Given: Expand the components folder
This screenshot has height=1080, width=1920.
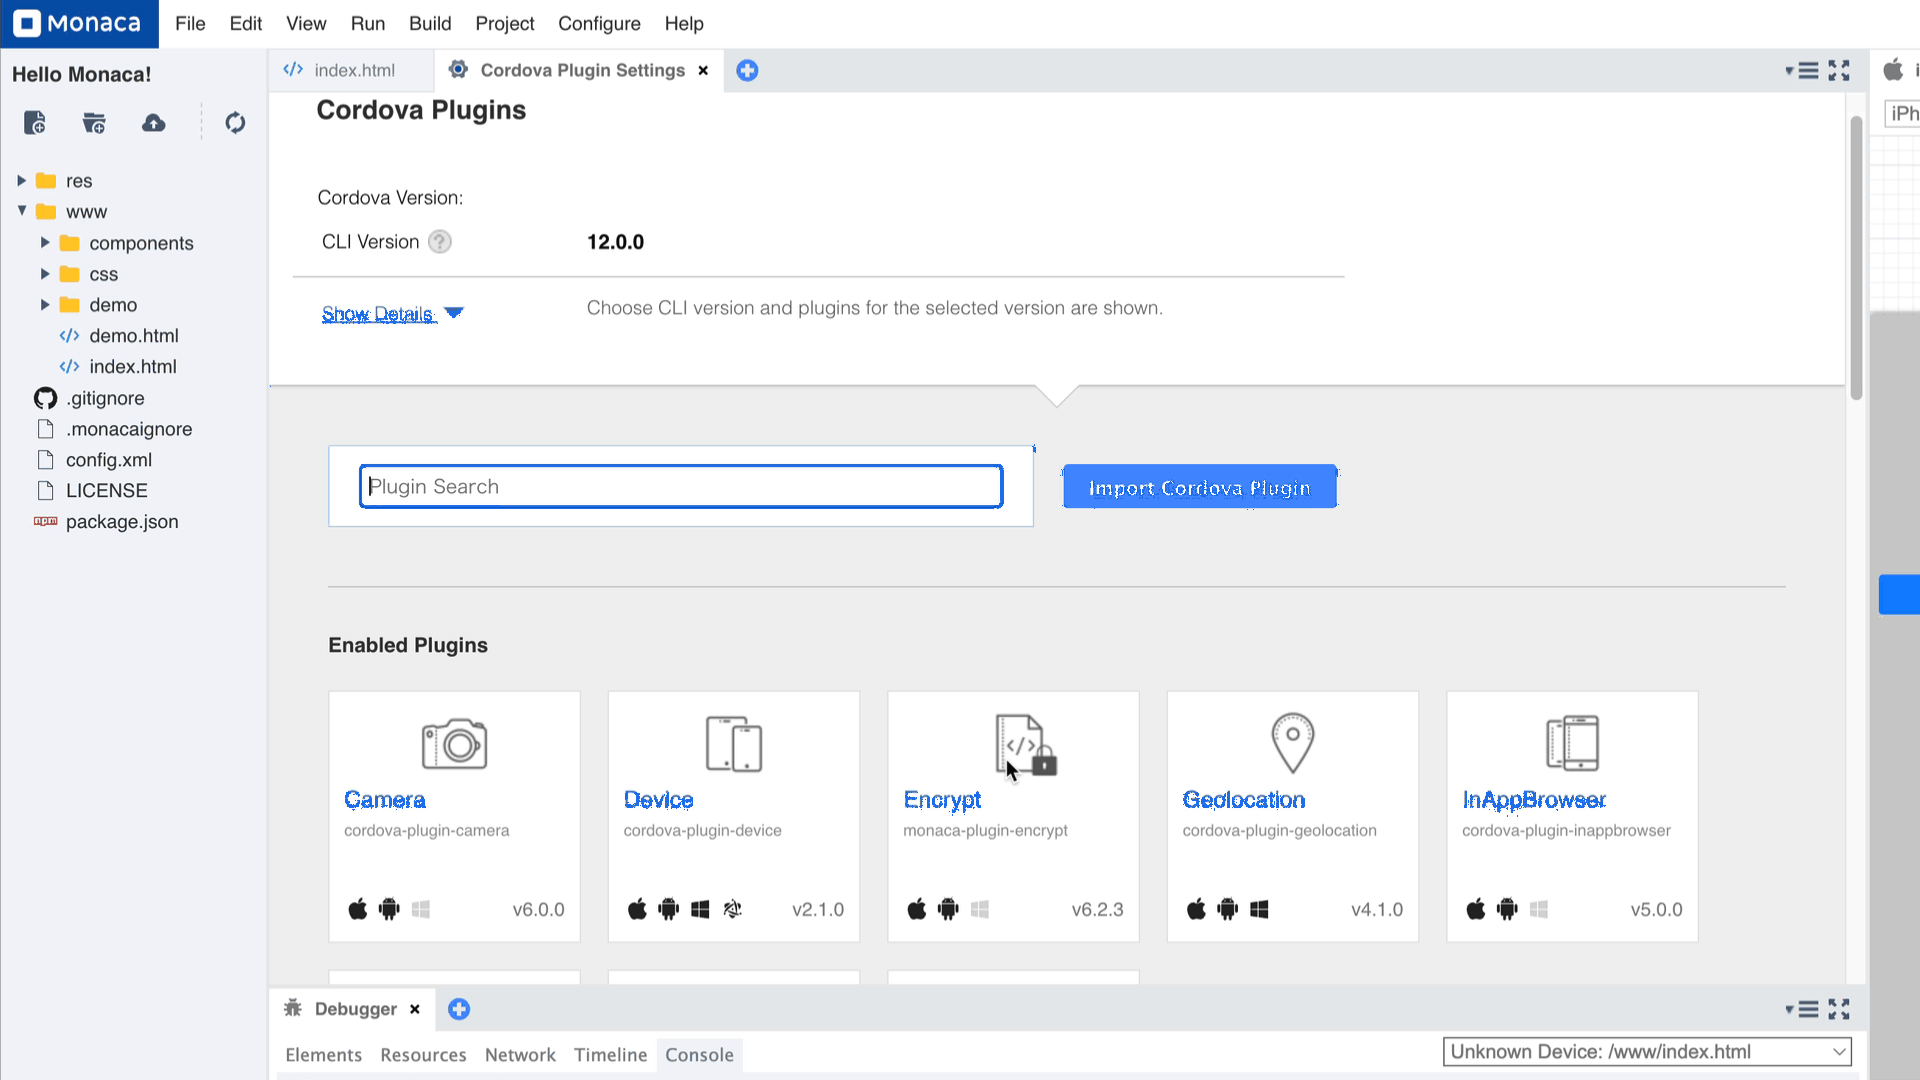Looking at the screenshot, I should tap(45, 242).
